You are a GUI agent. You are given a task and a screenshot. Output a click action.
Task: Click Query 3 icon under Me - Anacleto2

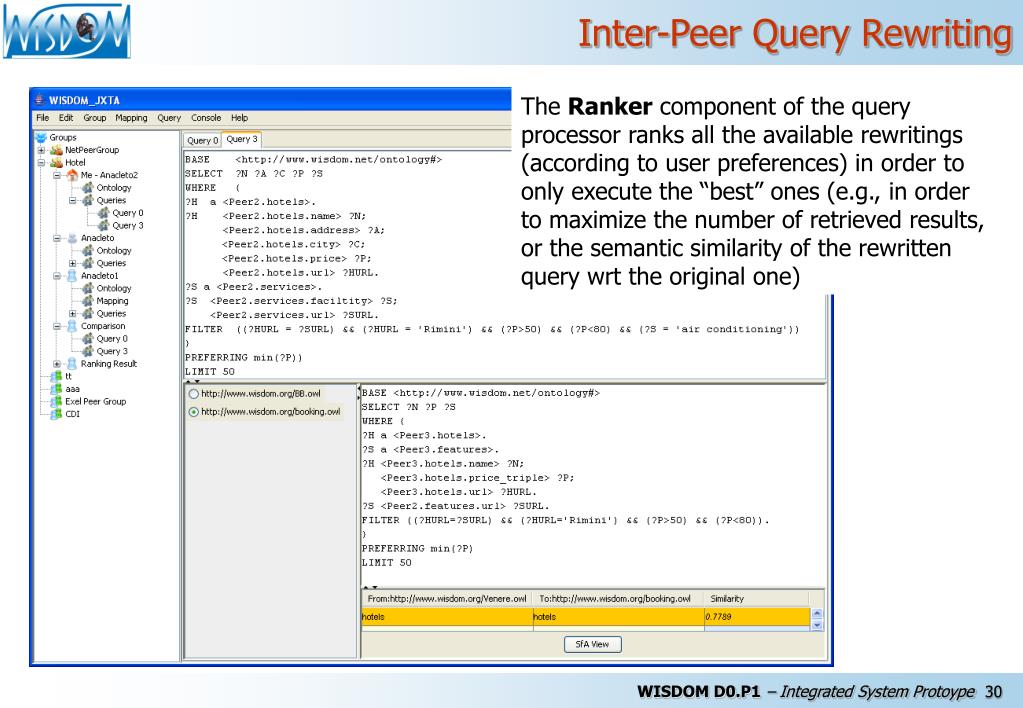104,225
